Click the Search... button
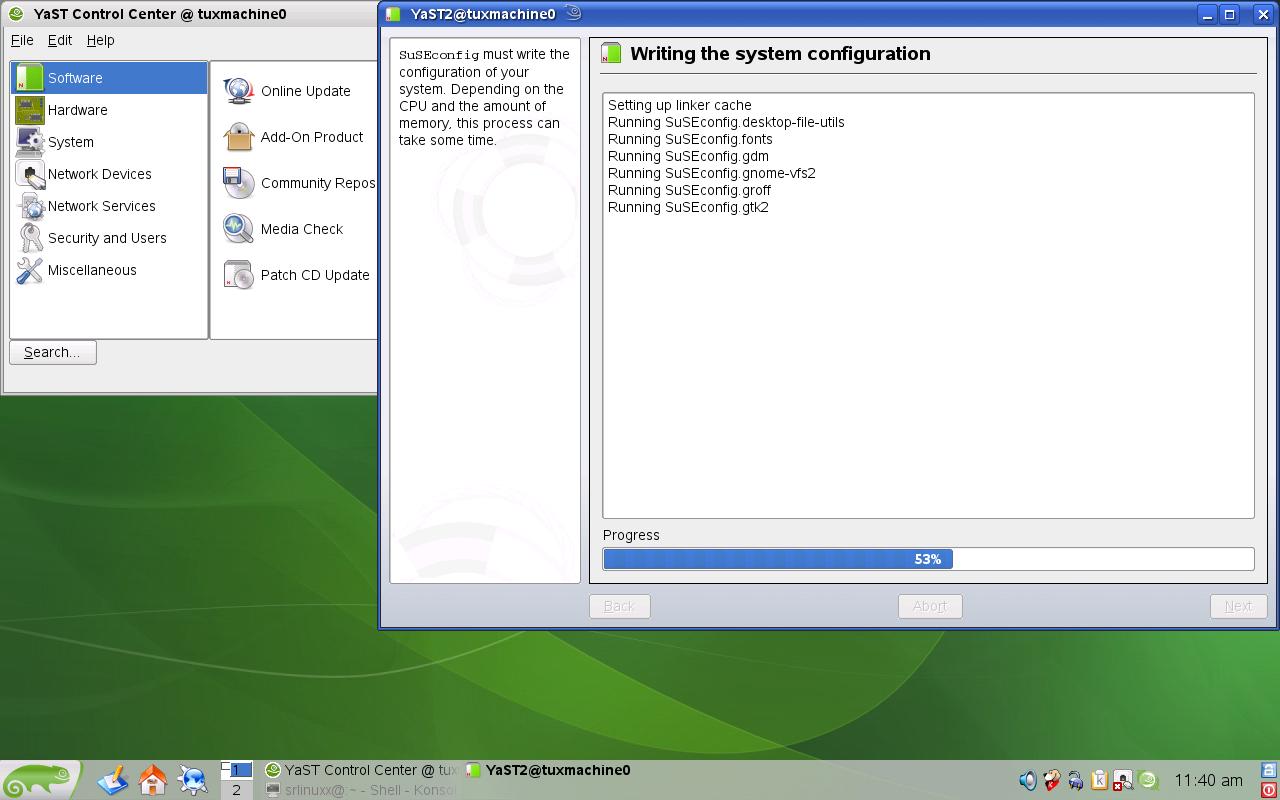1280x800 pixels. click(x=53, y=352)
